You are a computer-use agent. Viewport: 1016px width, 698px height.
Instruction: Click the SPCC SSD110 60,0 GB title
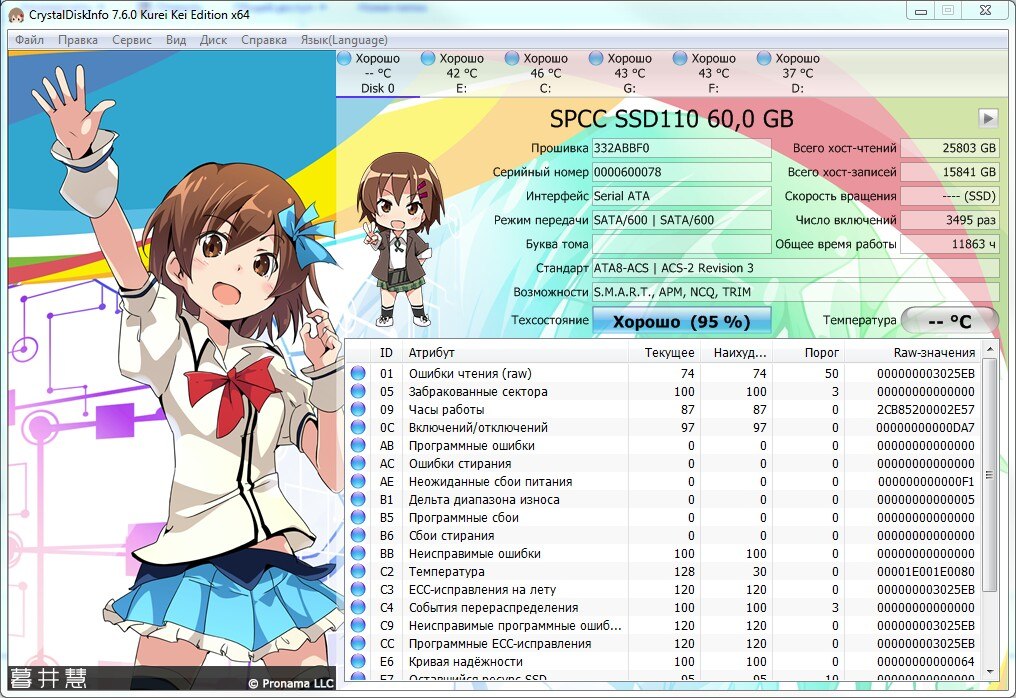[671, 119]
